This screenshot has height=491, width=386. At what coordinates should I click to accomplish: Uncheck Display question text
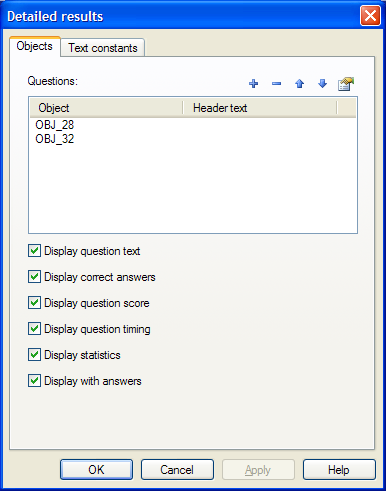pyautogui.click(x=34, y=251)
